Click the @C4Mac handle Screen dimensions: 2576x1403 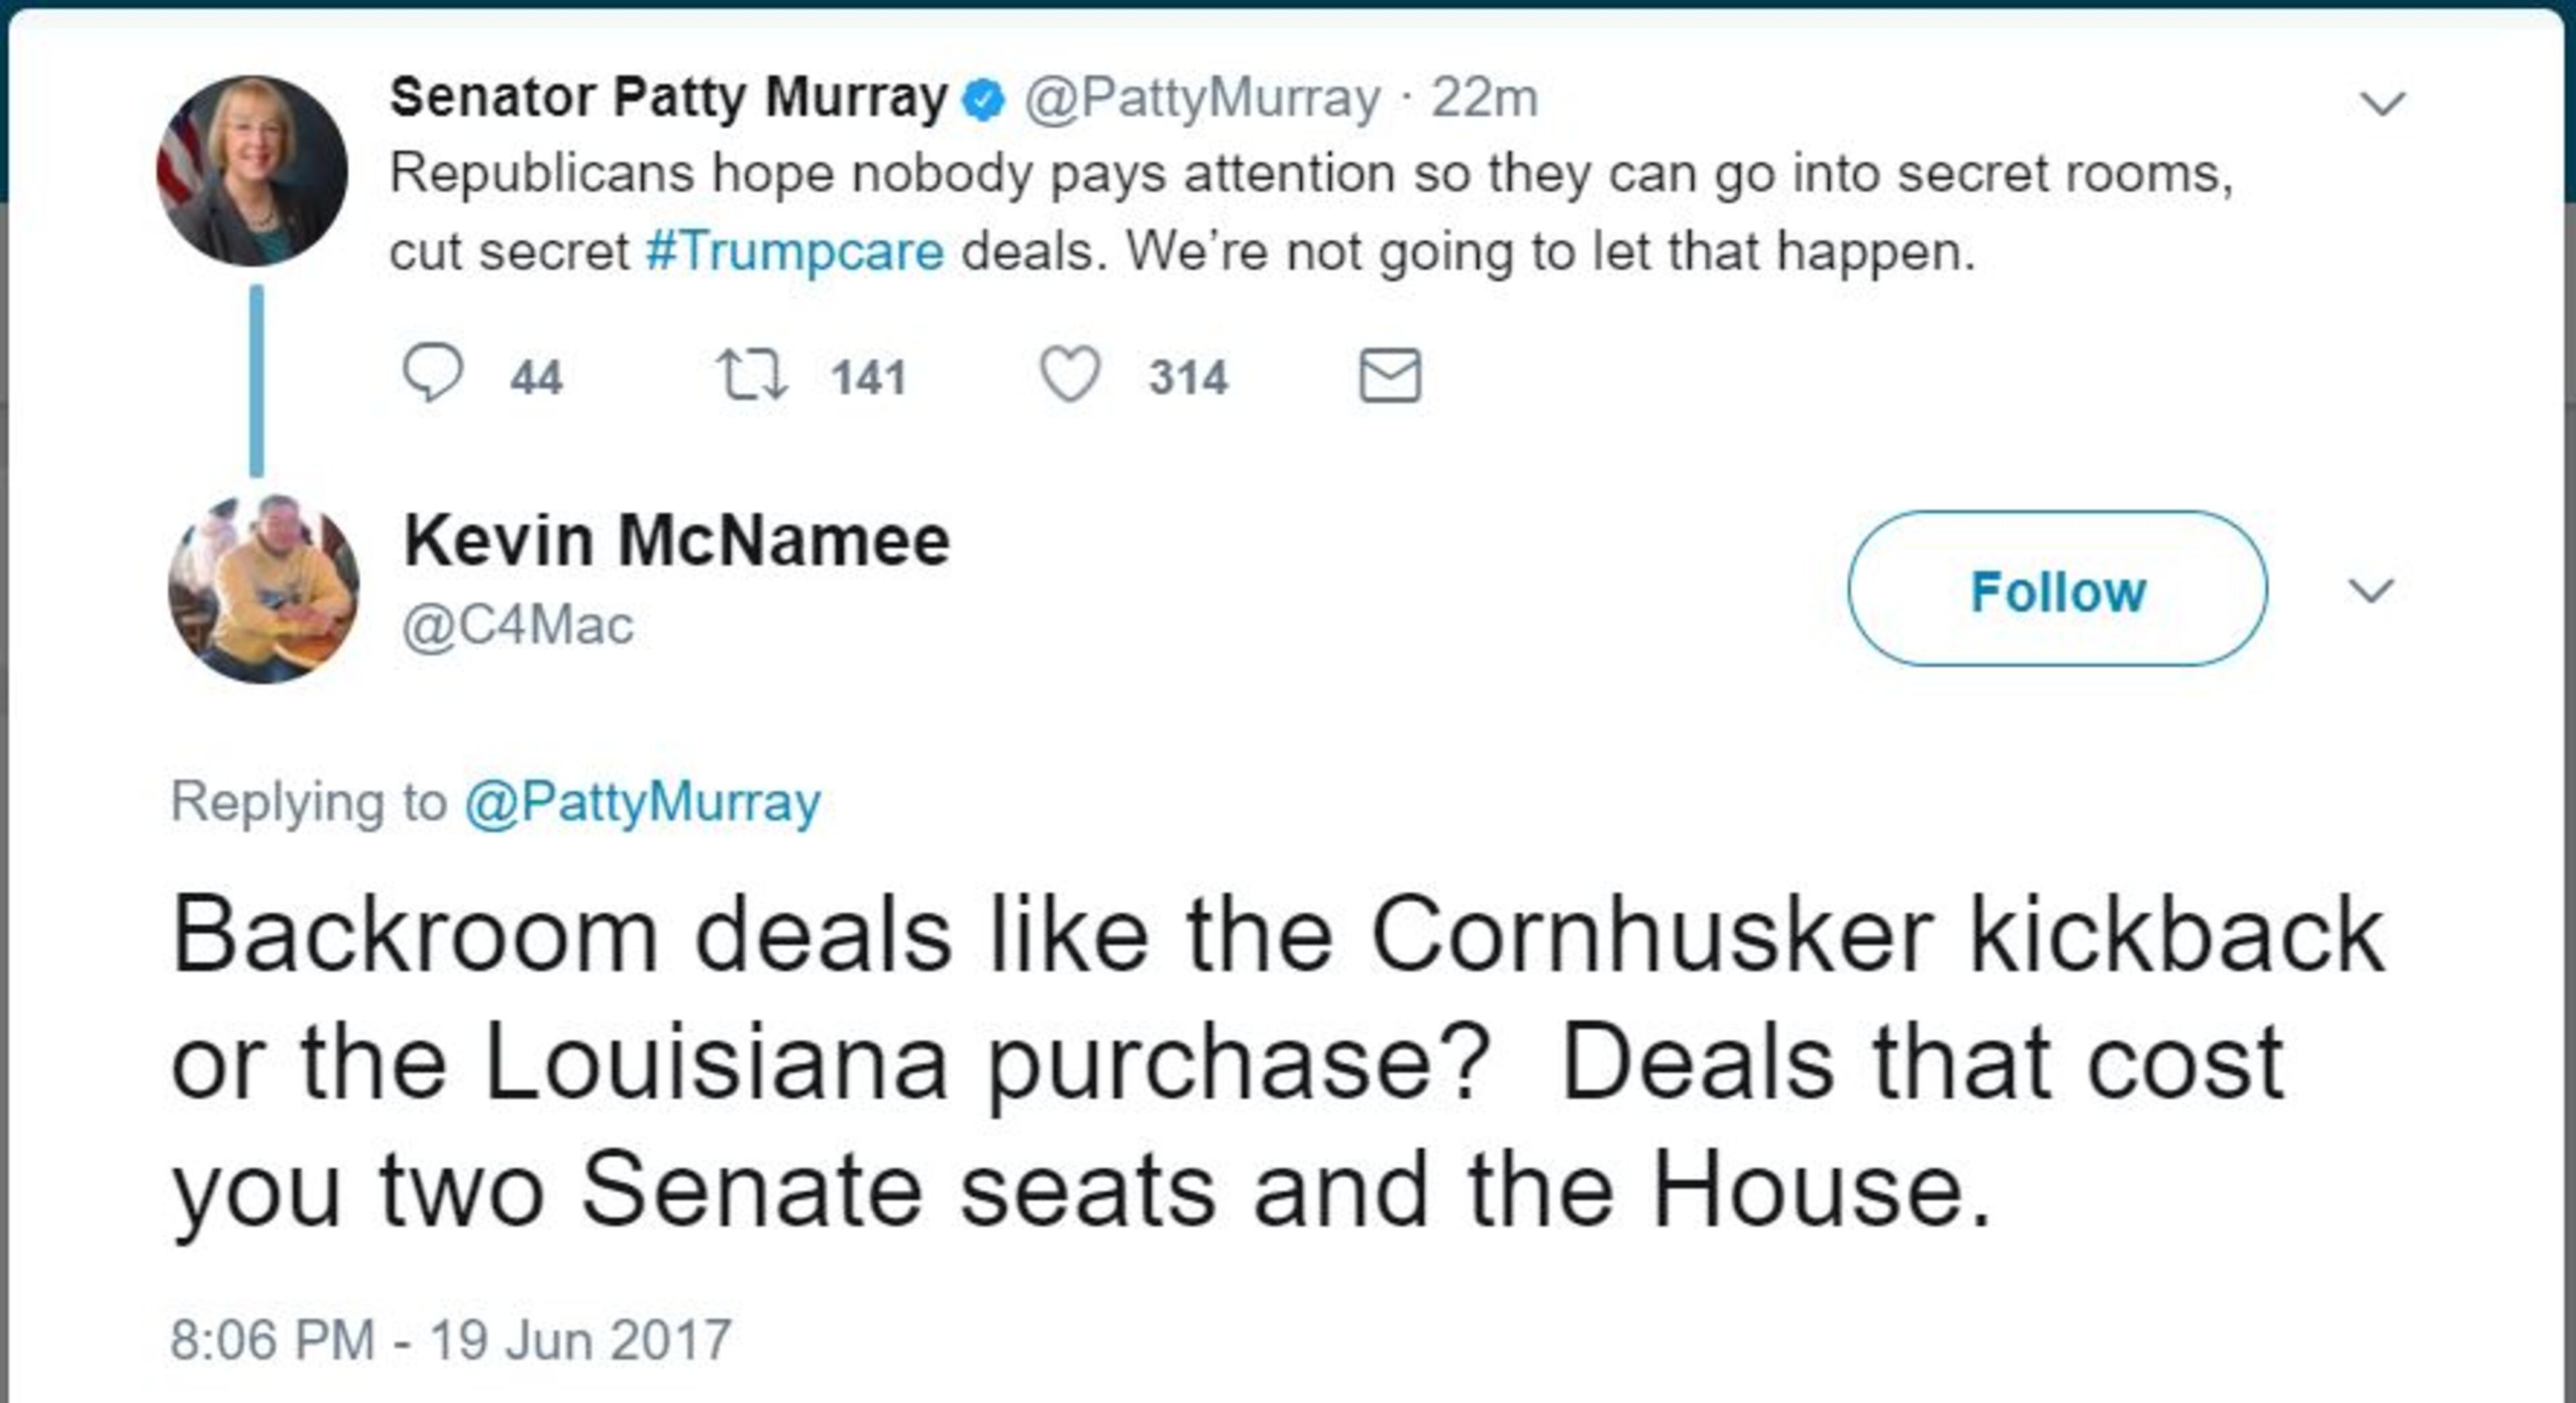518,626
